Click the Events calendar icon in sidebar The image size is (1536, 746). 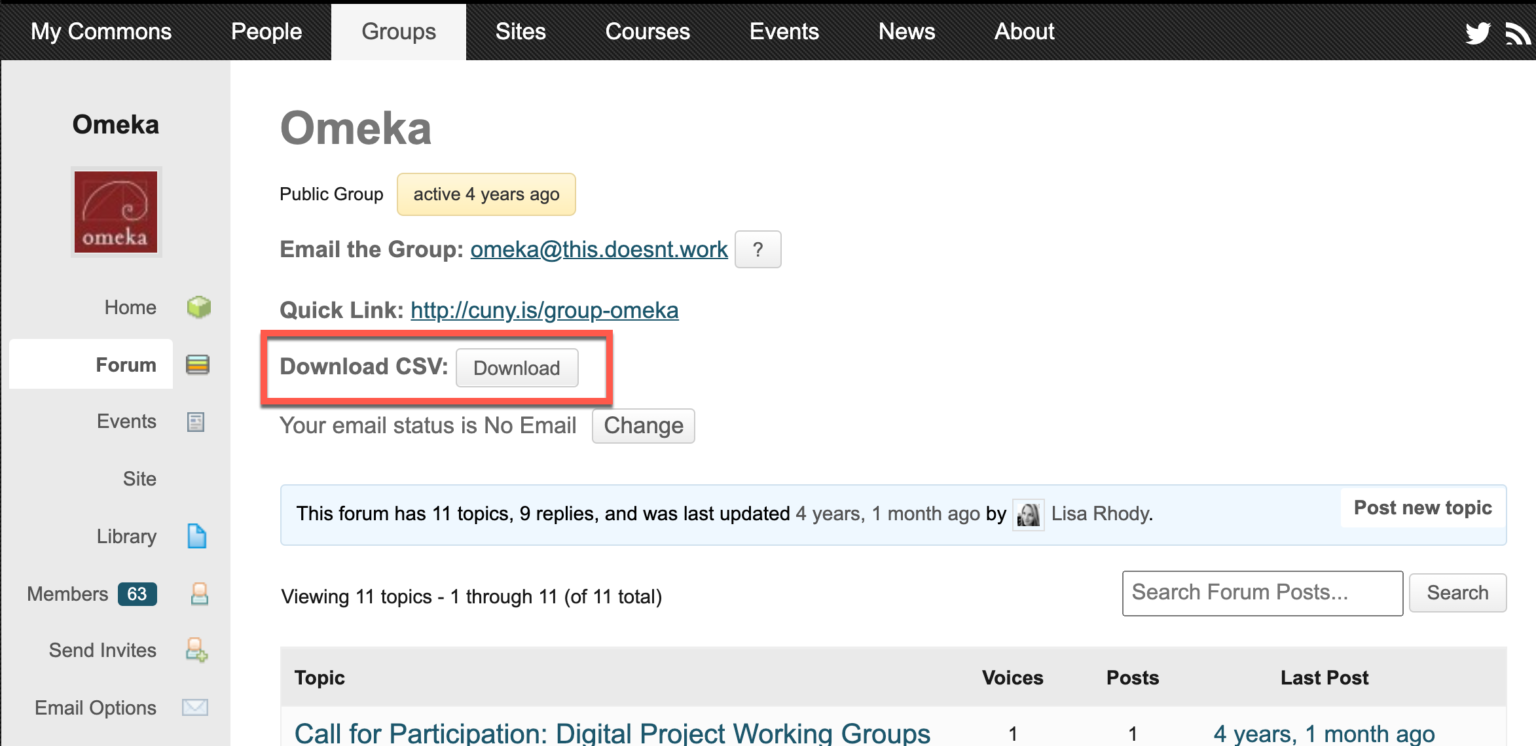pos(196,422)
